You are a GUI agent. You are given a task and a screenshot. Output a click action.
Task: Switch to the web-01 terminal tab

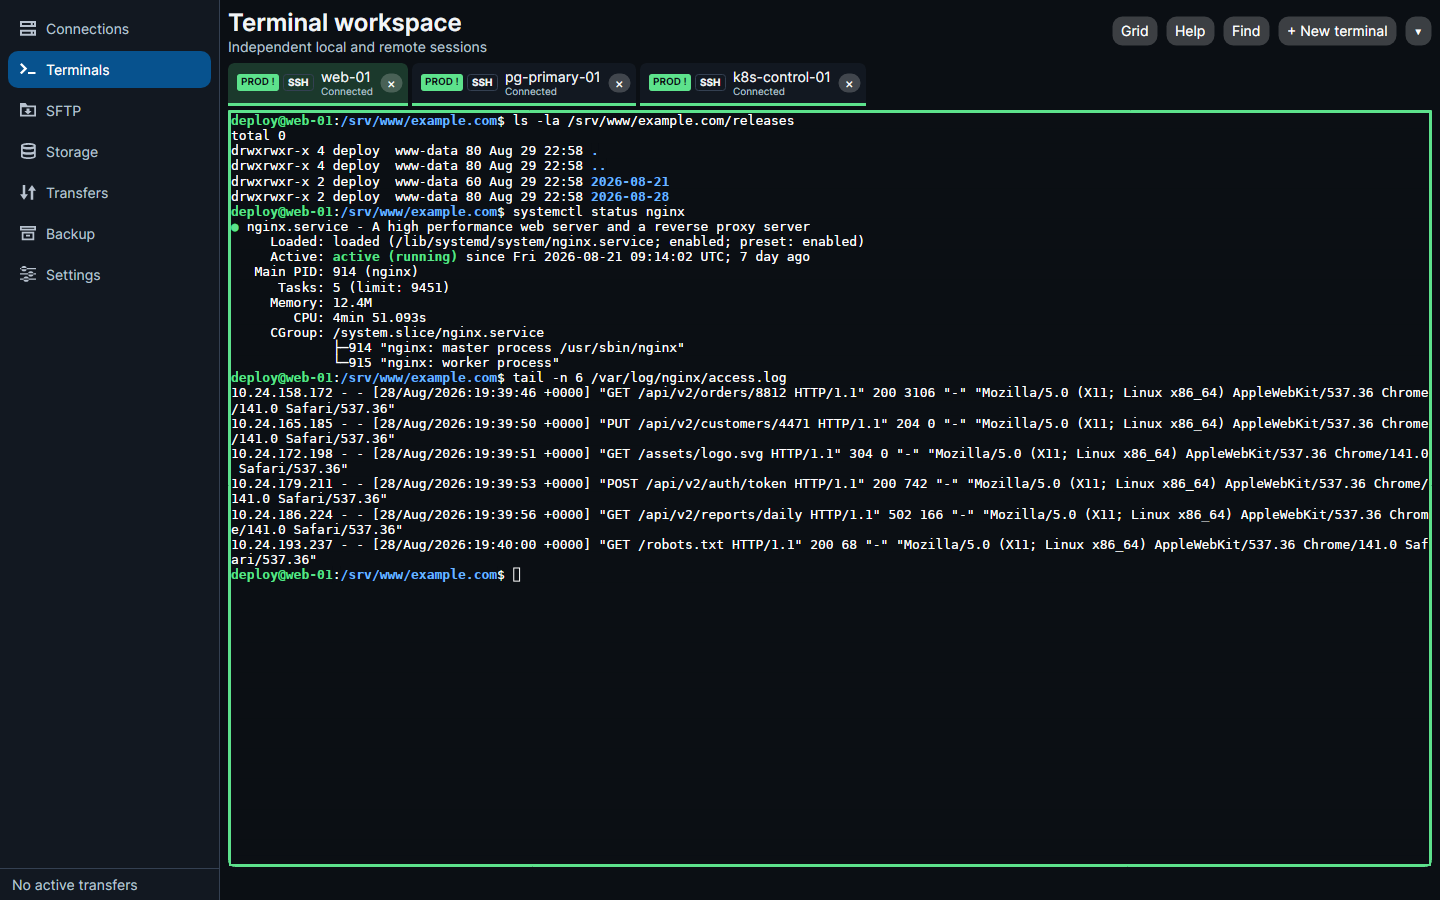tap(318, 84)
